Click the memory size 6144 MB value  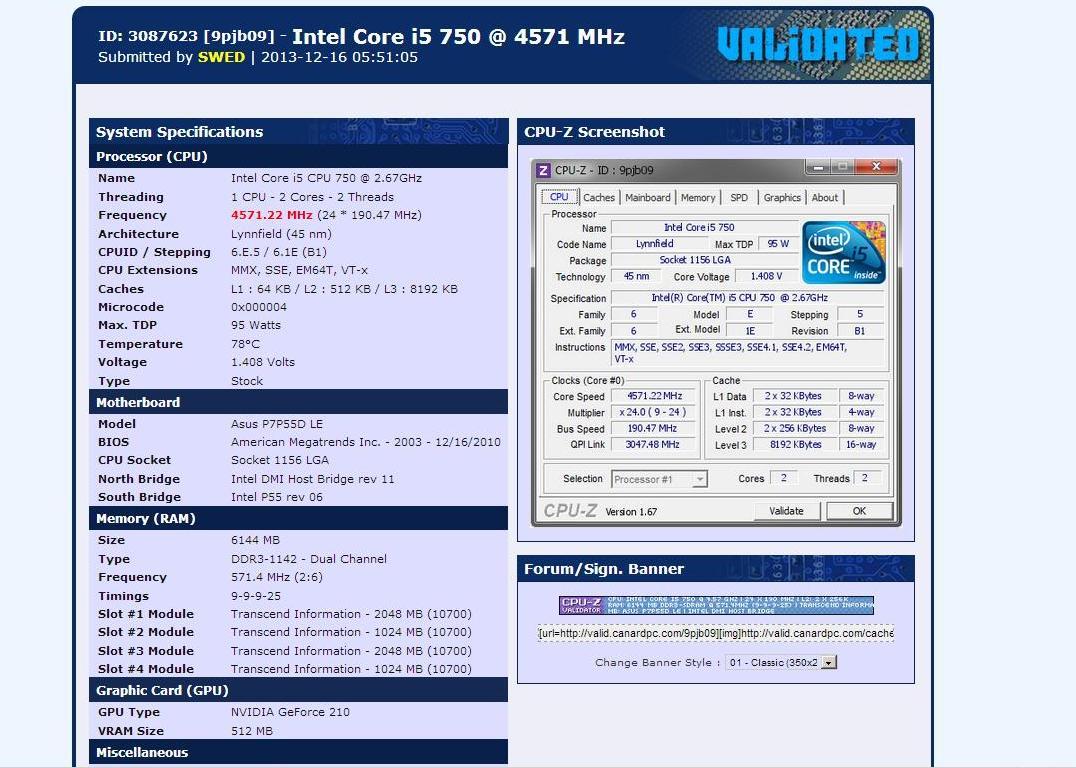coord(255,540)
